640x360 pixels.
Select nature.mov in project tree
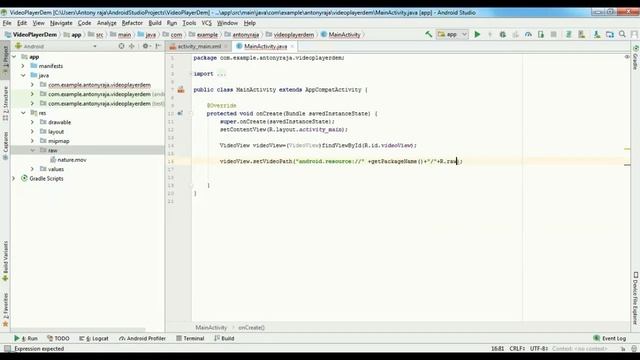72,160
